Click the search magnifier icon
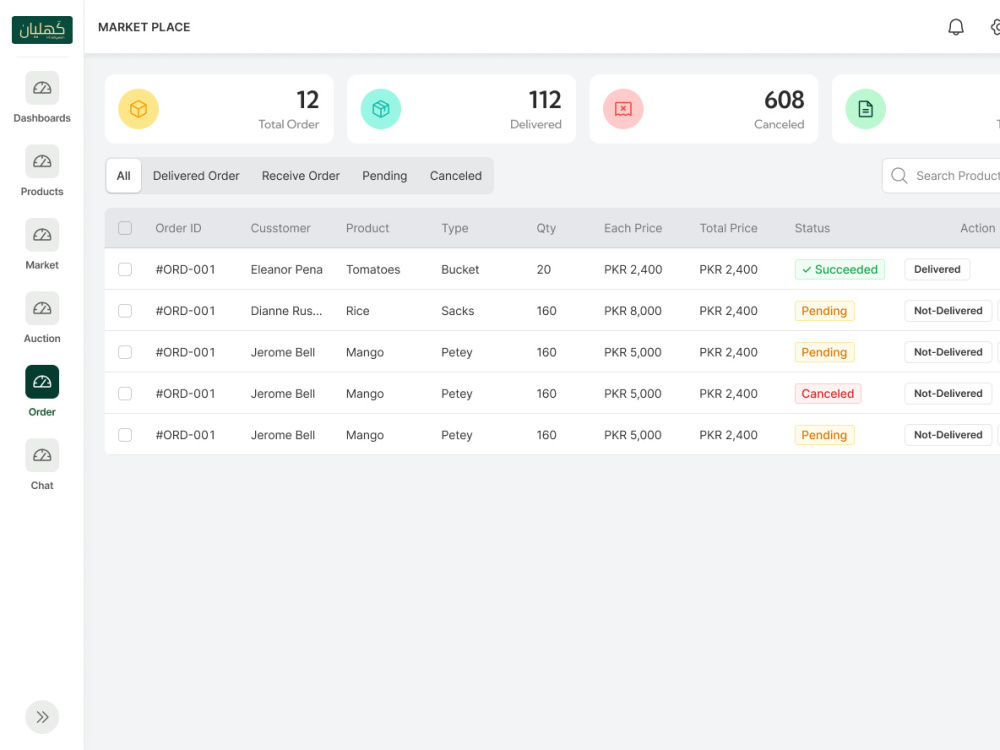Viewport: 1000px width, 750px height. 899,175
